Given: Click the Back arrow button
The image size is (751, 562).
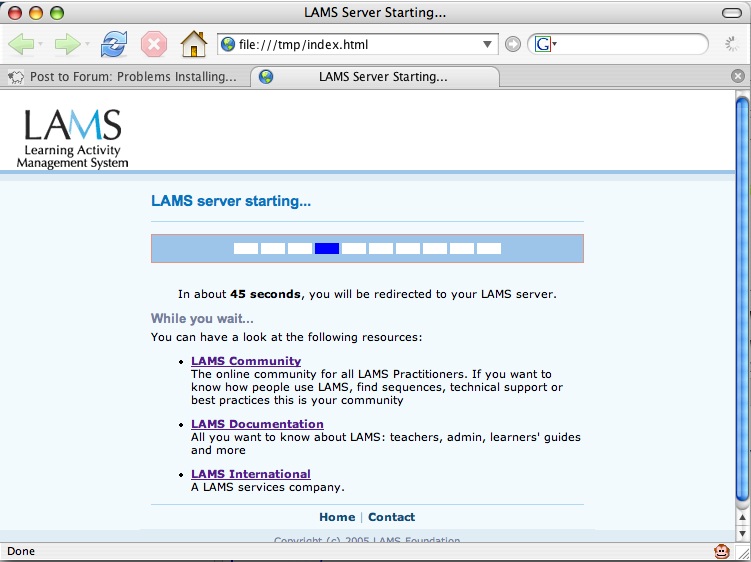Looking at the screenshot, I should coord(20,44).
